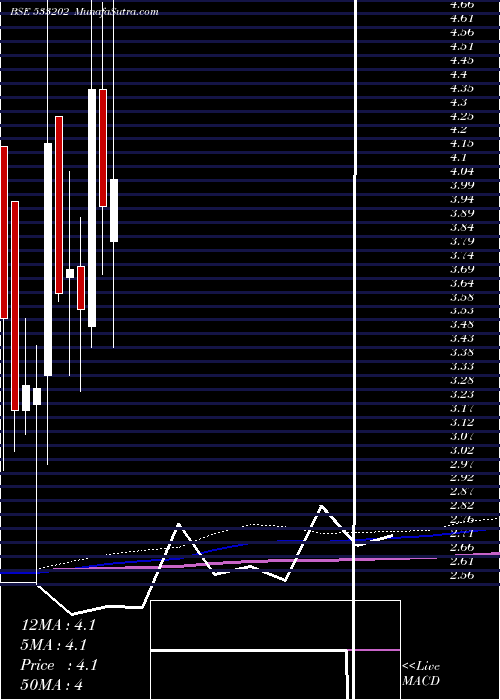This screenshot has height=700, width=500.
Task: Click the 4.15 price axis label
Action: tap(462, 144)
